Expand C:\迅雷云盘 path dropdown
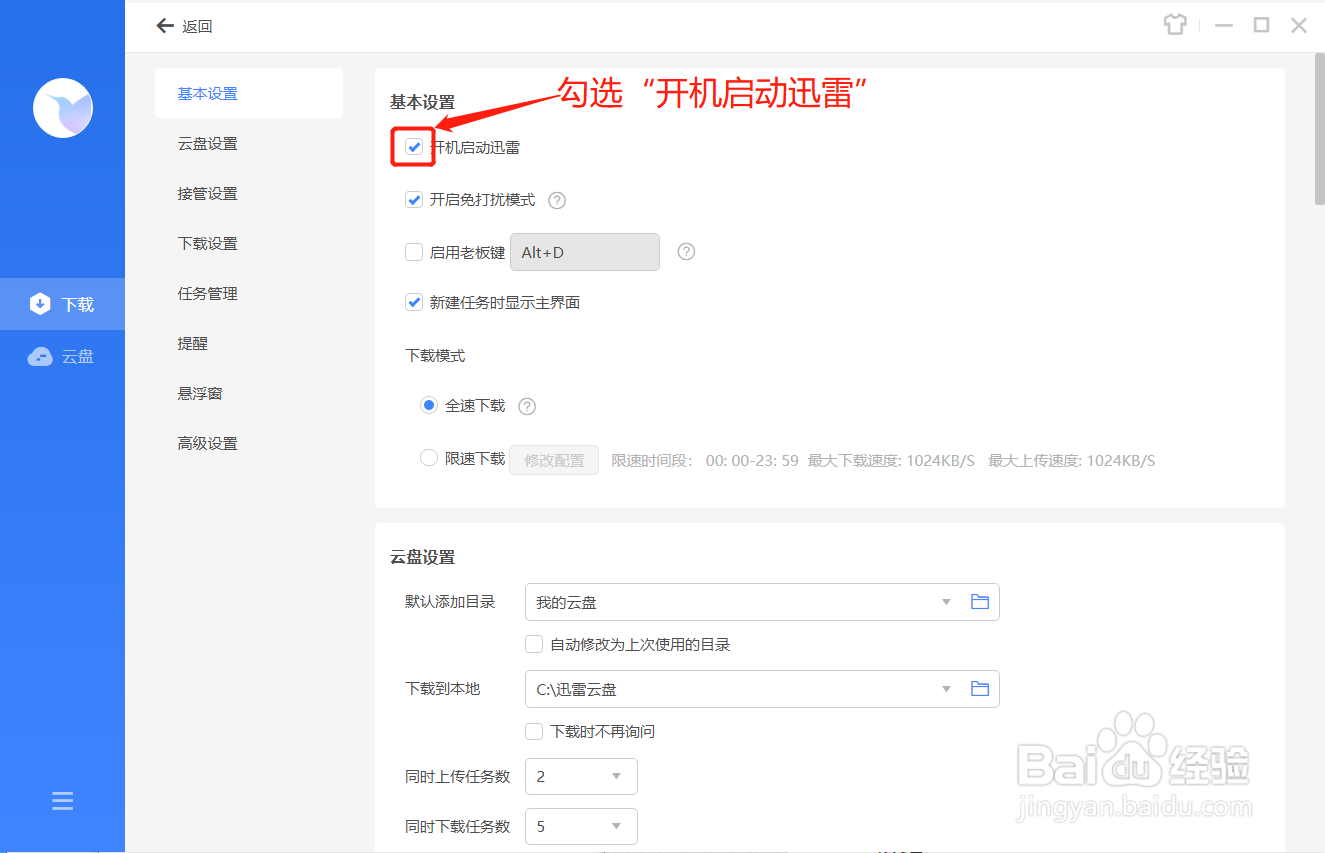Screen dimensions: 1325x853 946,689
